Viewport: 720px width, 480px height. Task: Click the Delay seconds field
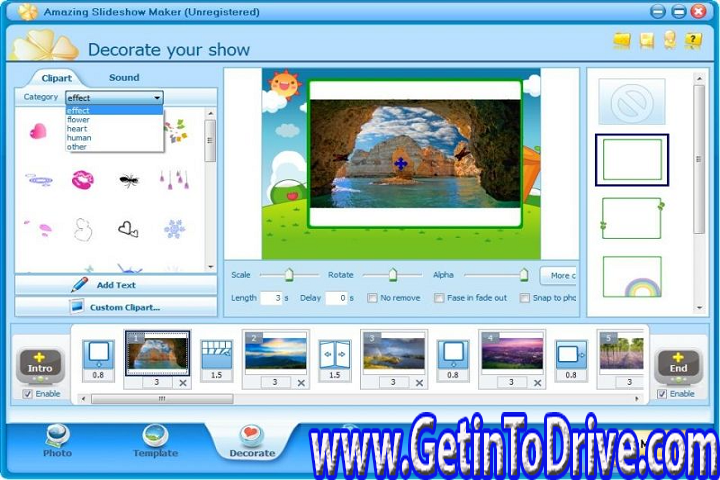[x=337, y=298]
